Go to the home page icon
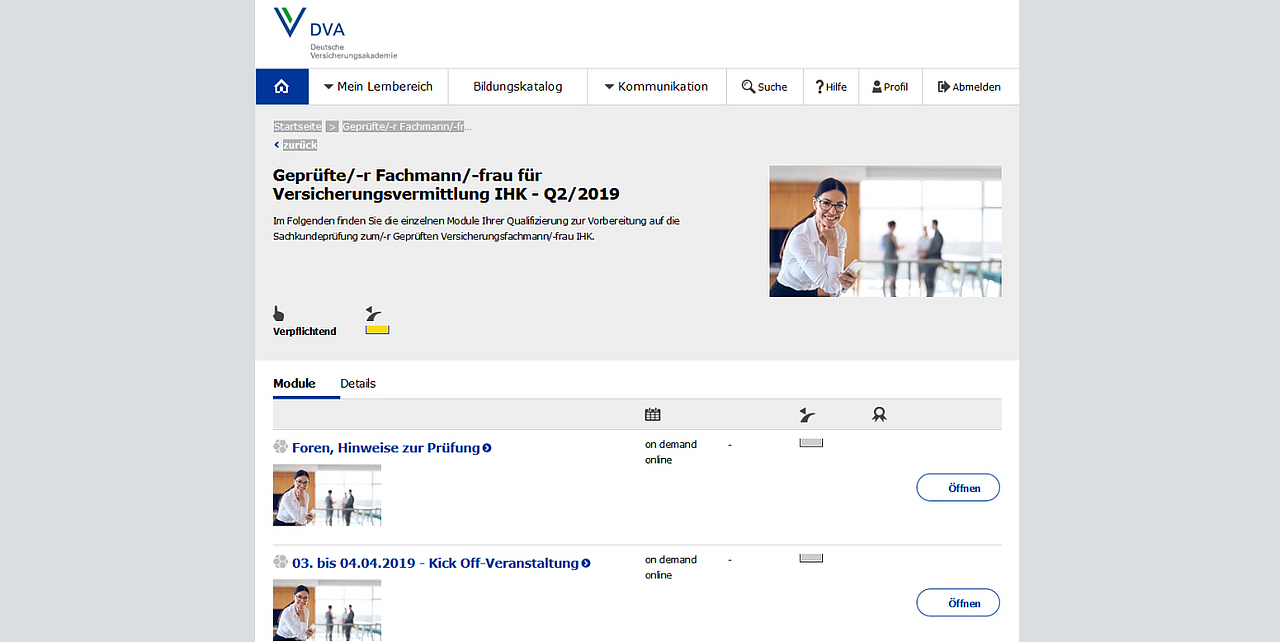 click(x=282, y=87)
